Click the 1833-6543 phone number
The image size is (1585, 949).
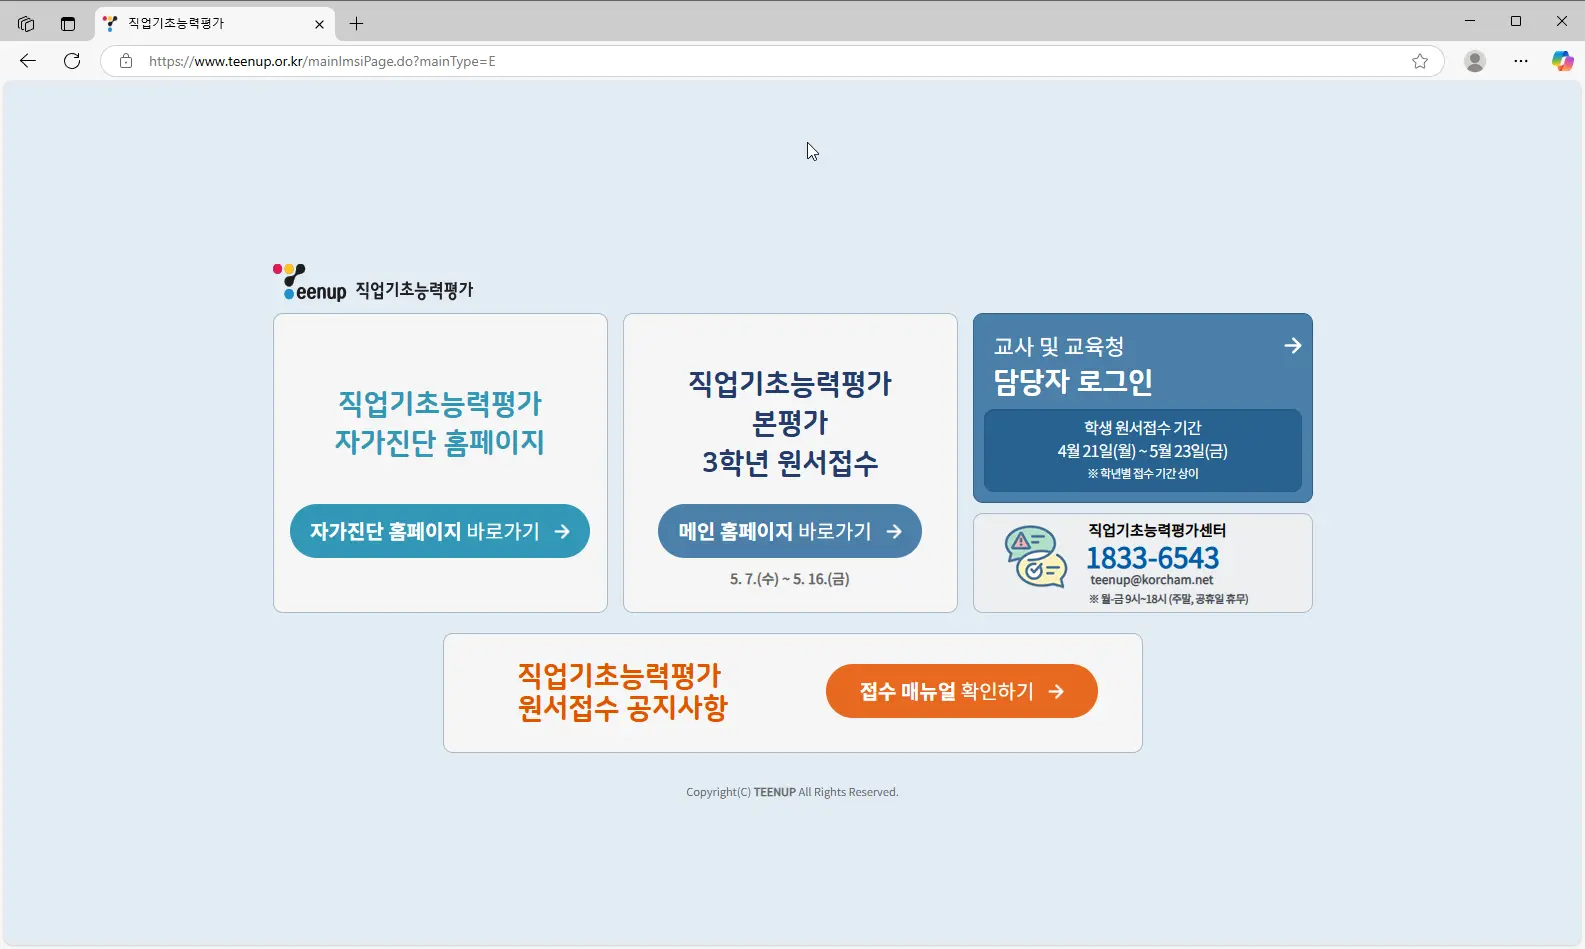(1153, 557)
